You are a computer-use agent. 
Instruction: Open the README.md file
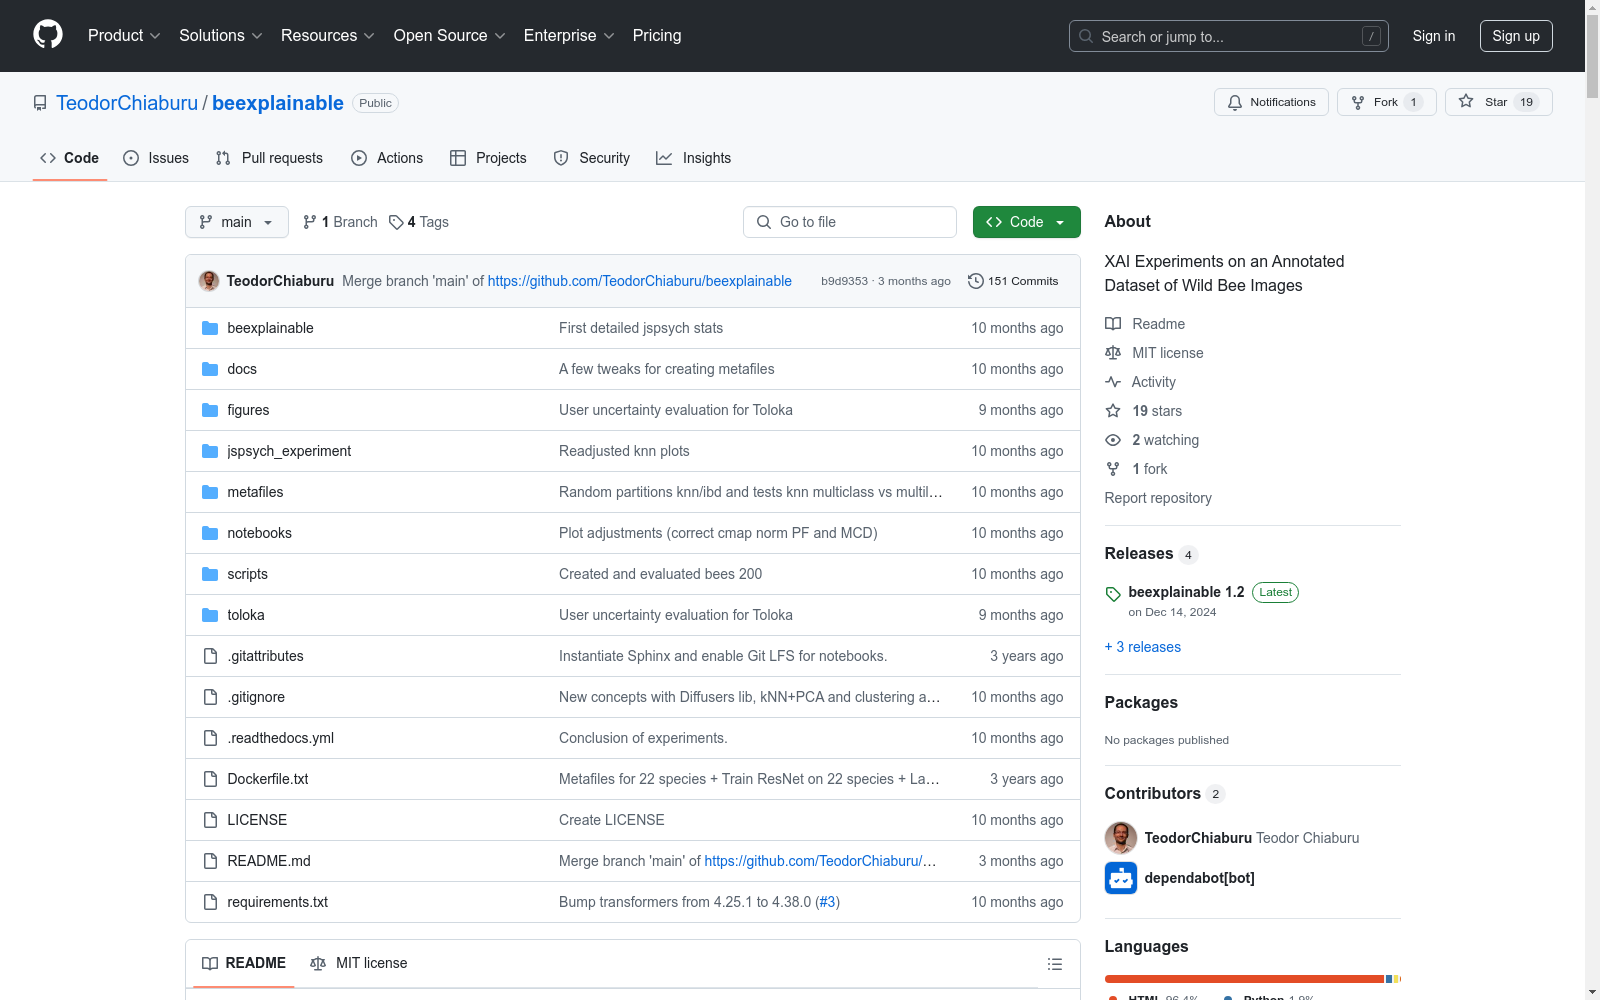[x=269, y=861]
